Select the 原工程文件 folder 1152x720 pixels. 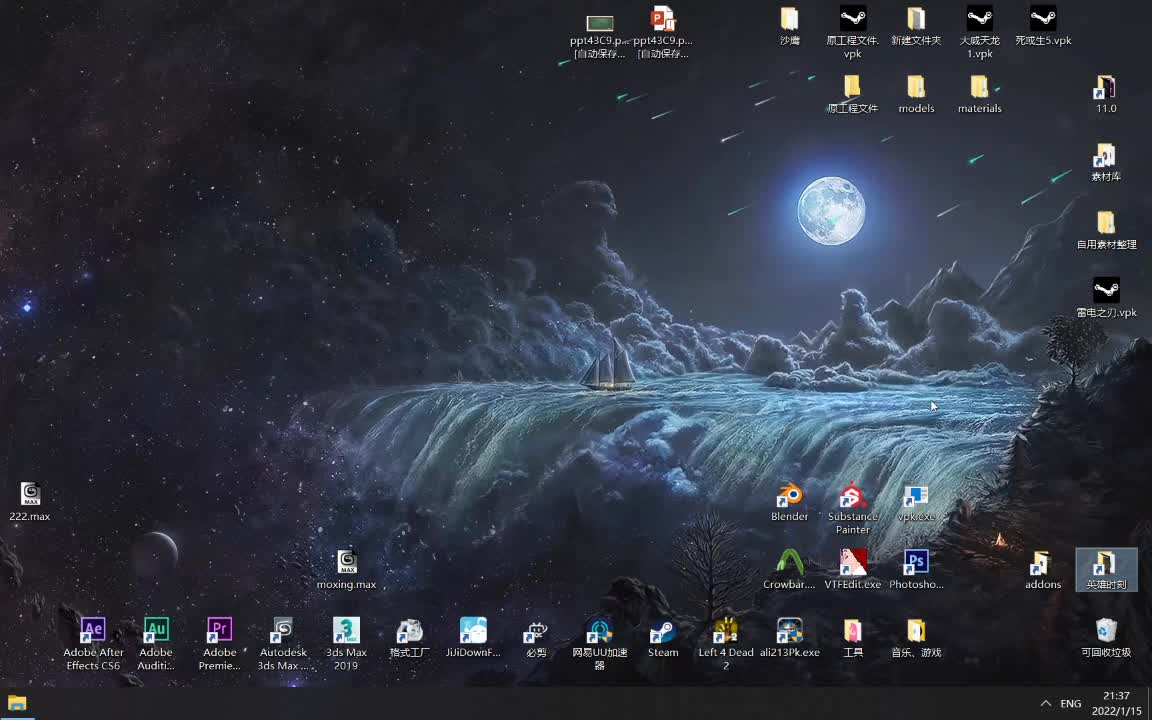click(x=853, y=94)
